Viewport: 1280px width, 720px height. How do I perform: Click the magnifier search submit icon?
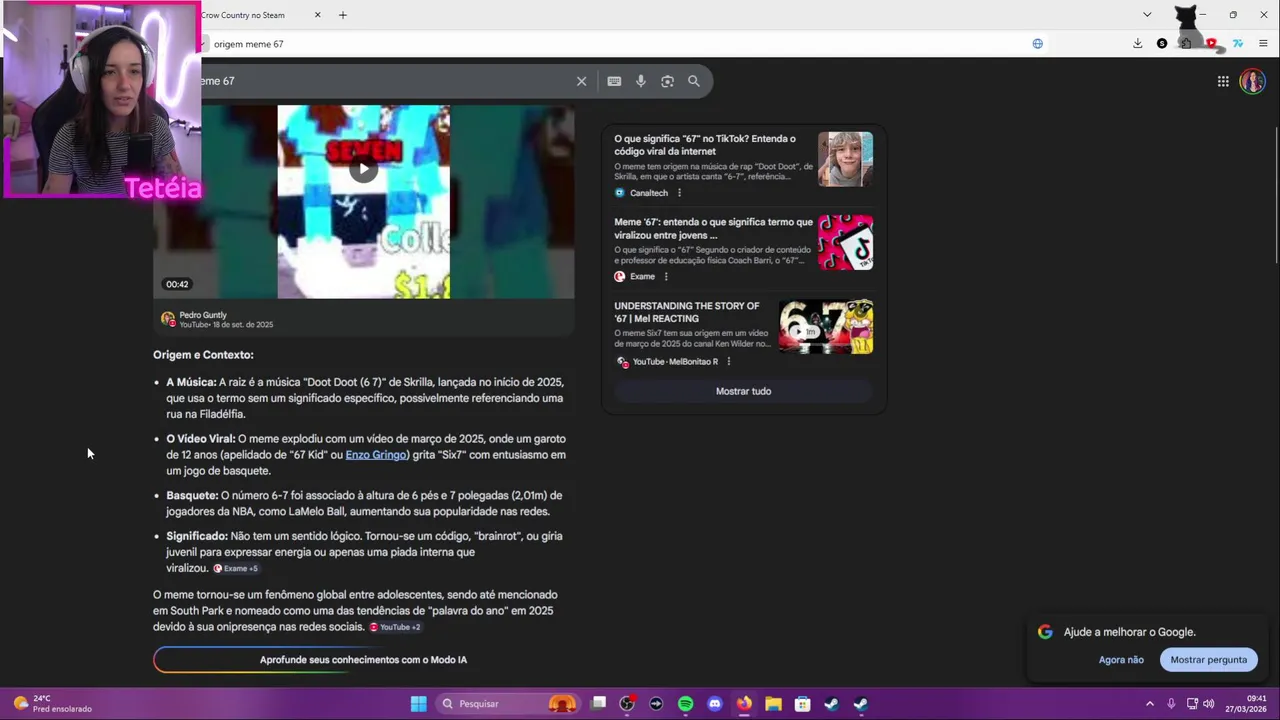point(694,81)
